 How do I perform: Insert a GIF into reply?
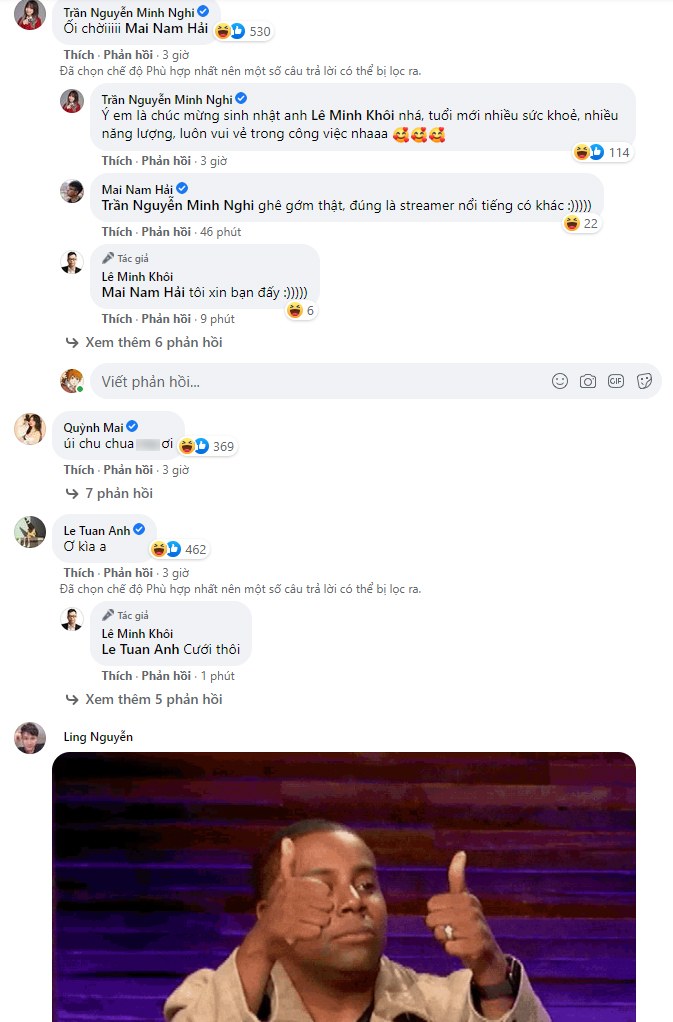(x=616, y=381)
